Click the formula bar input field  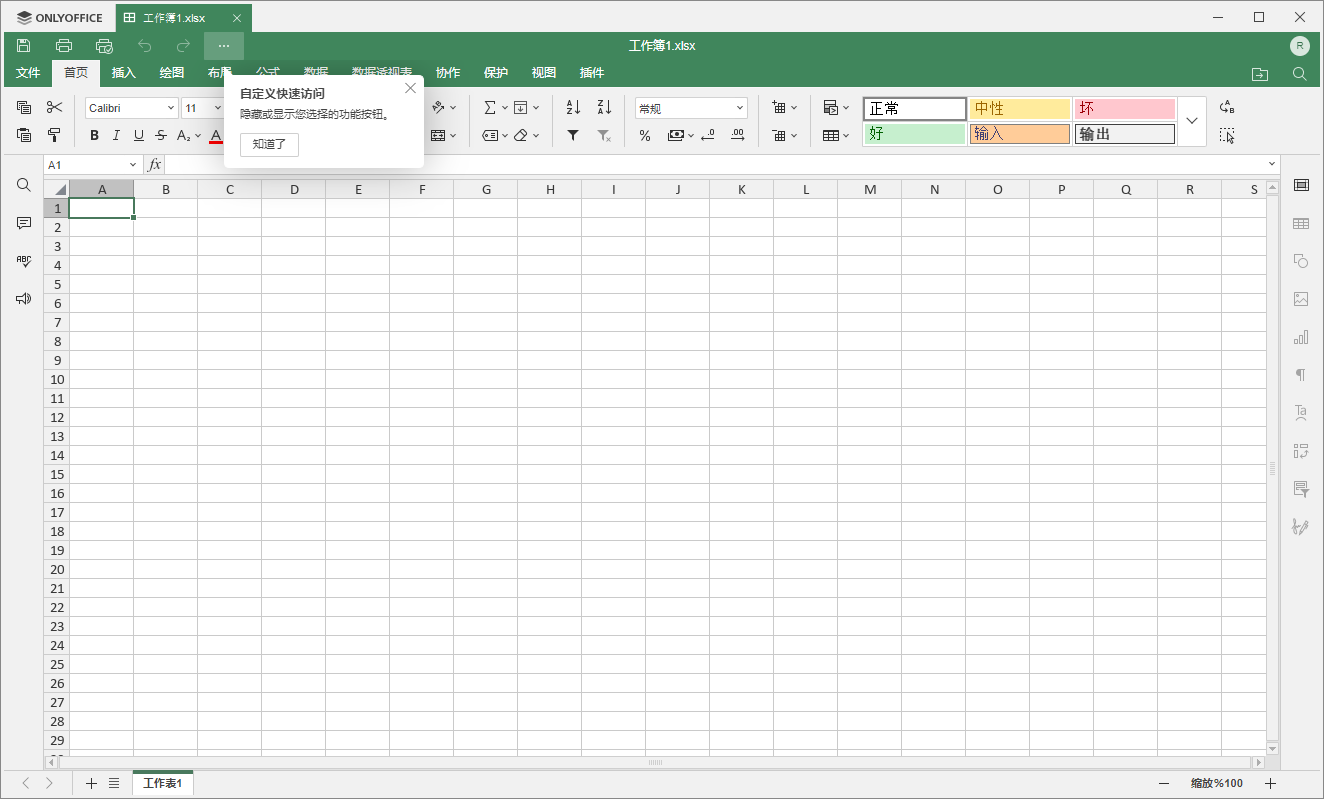pyautogui.click(x=715, y=164)
